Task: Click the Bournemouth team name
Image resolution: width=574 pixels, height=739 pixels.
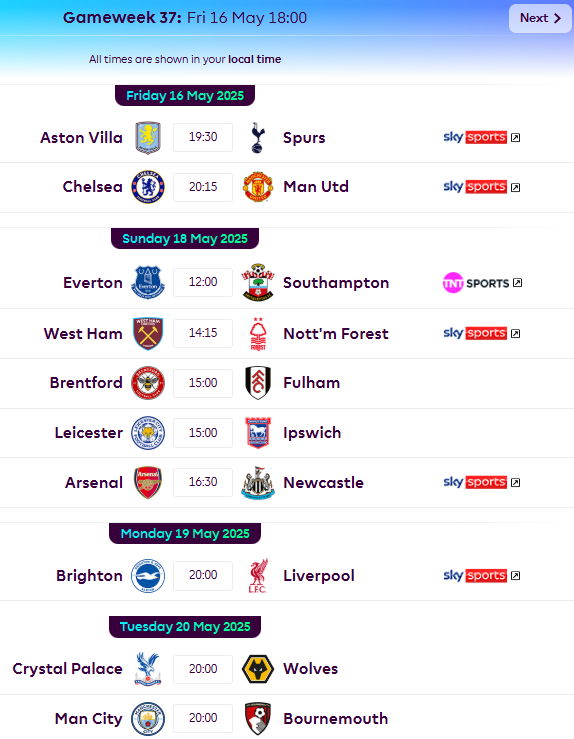Action: (x=336, y=719)
